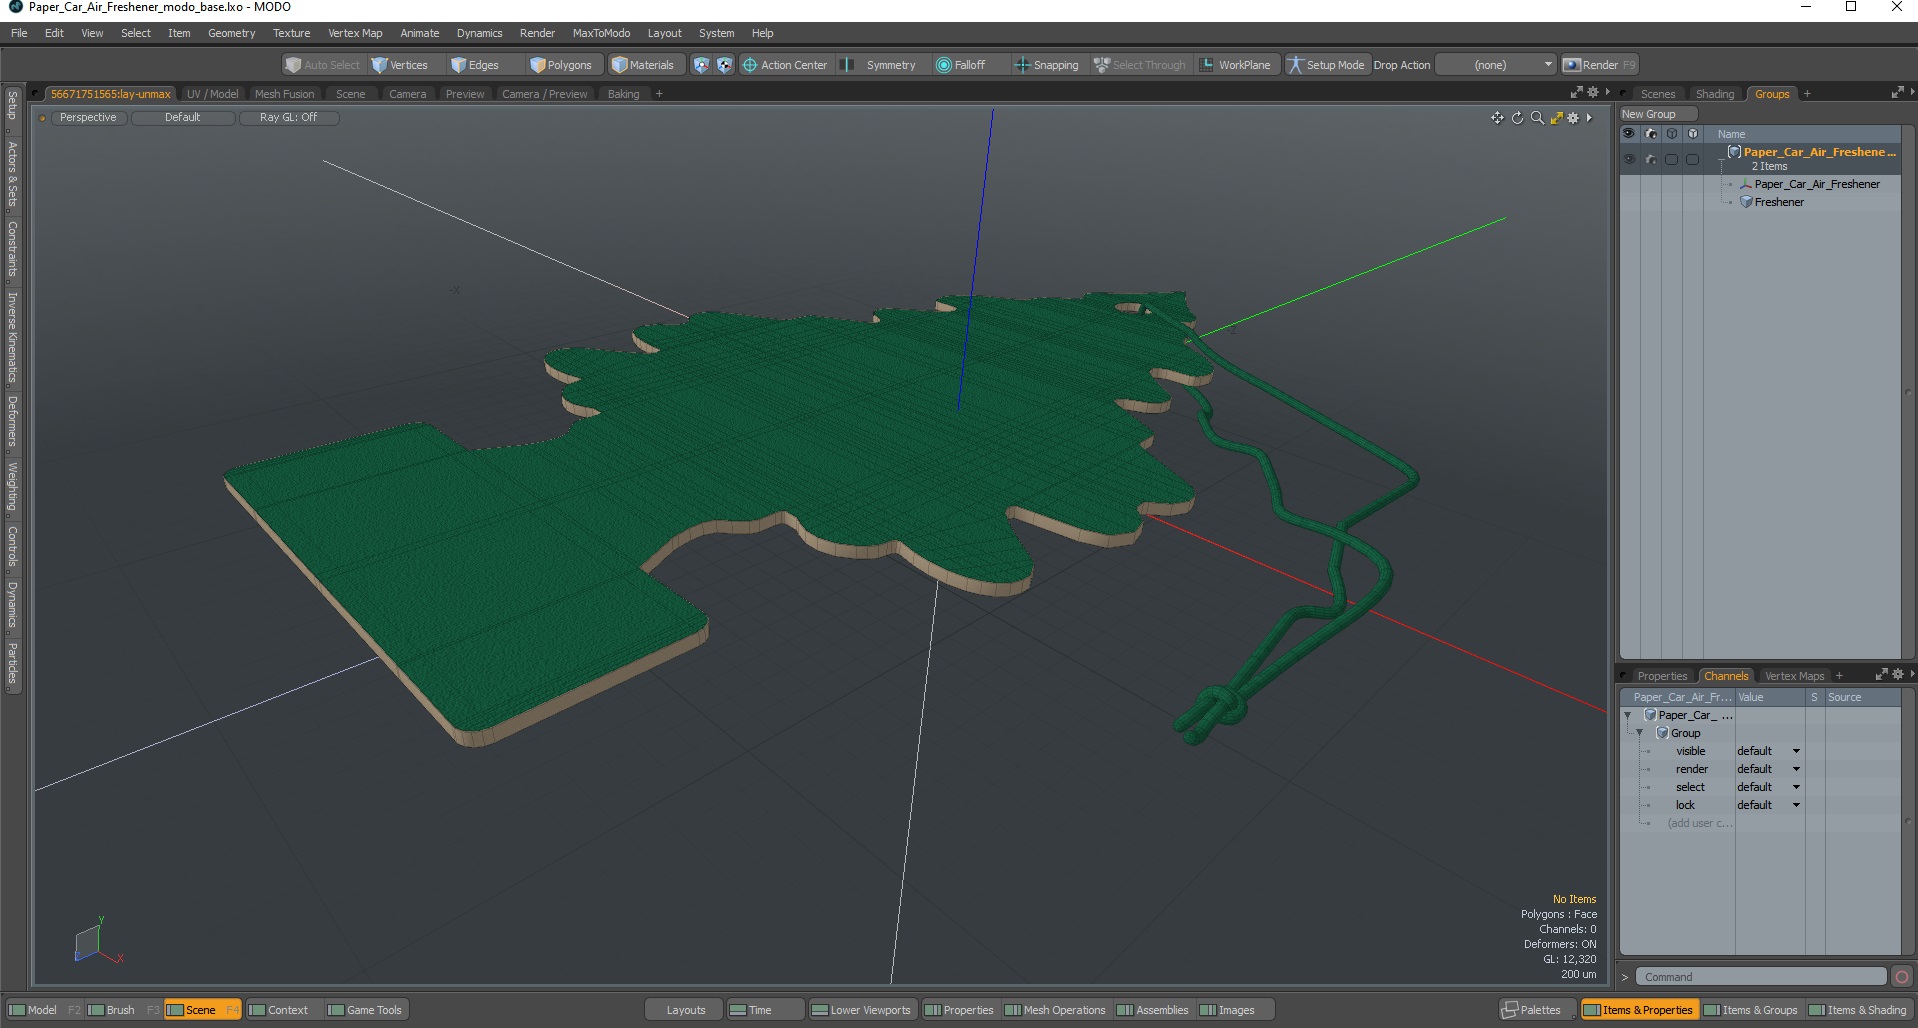Open the 3D viewport gear settings
1918x1028 pixels.
coord(1573,118)
